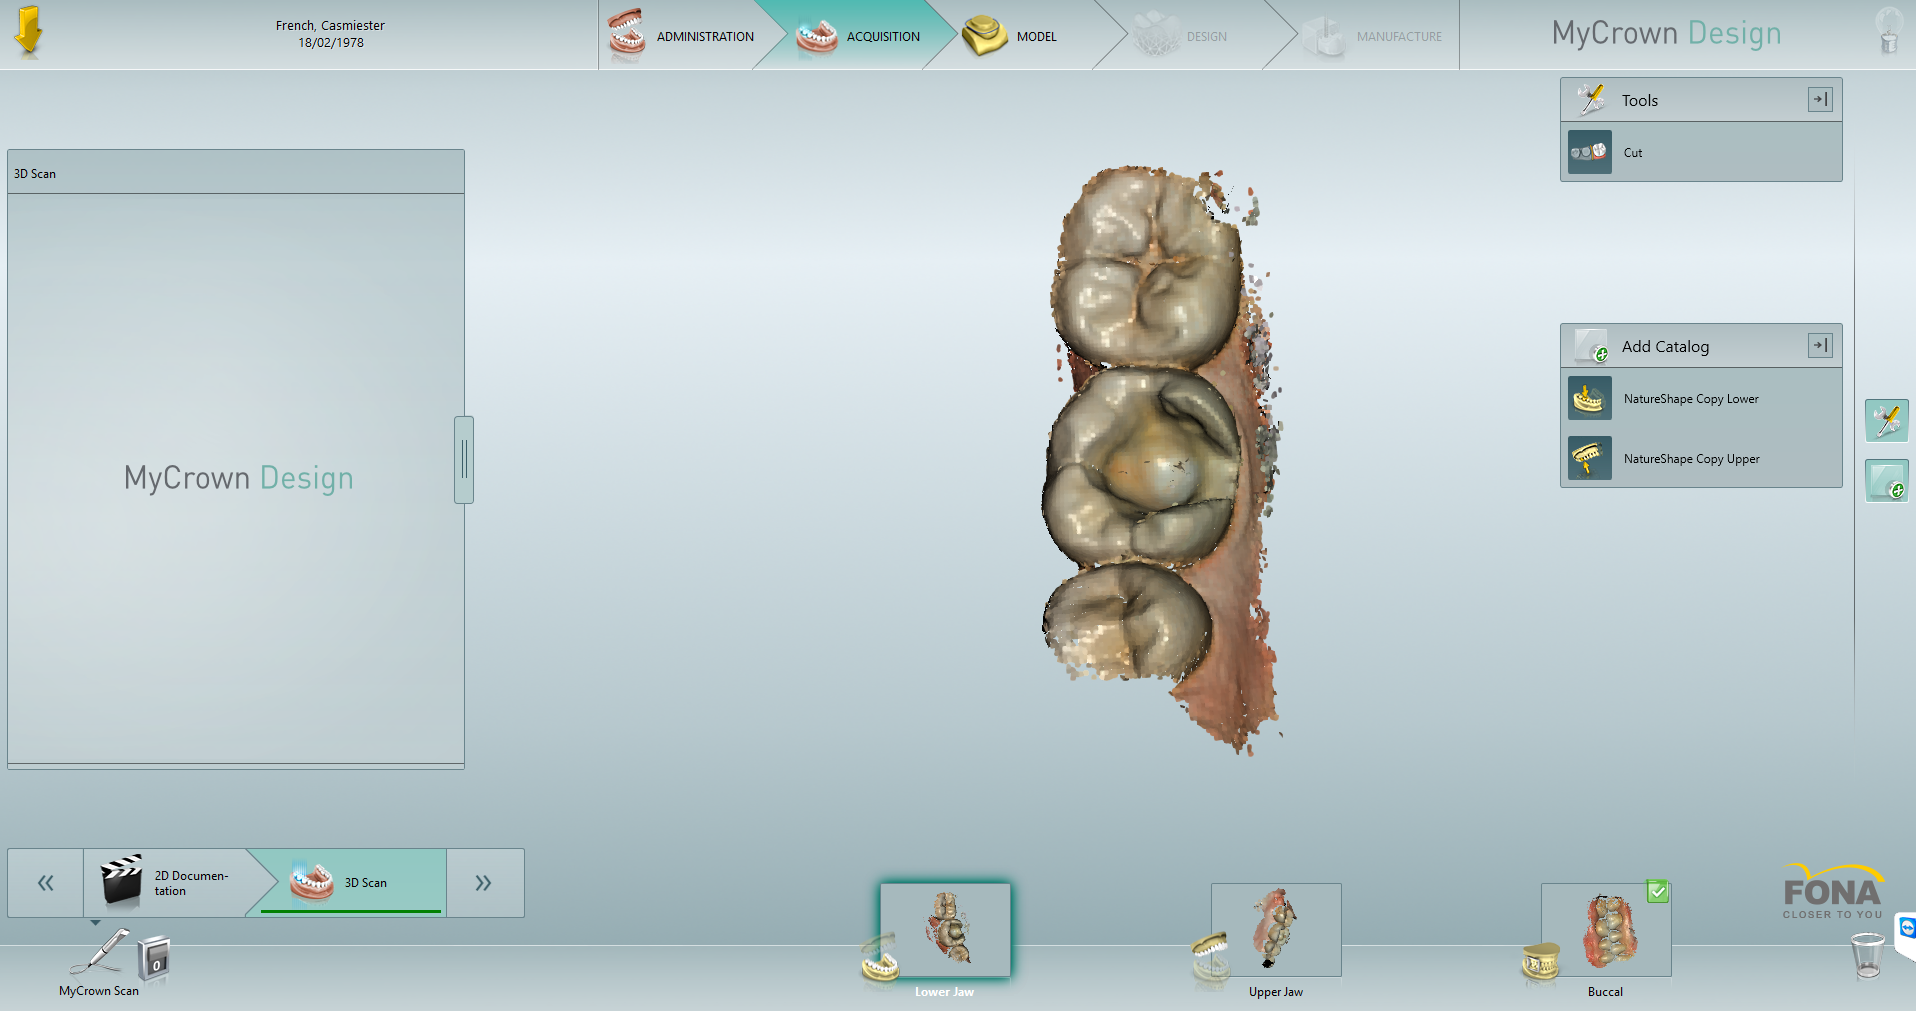Click the wrench-and-screwdriver tools icon on right edge
The image size is (1916, 1011).
pyautogui.click(x=1886, y=420)
